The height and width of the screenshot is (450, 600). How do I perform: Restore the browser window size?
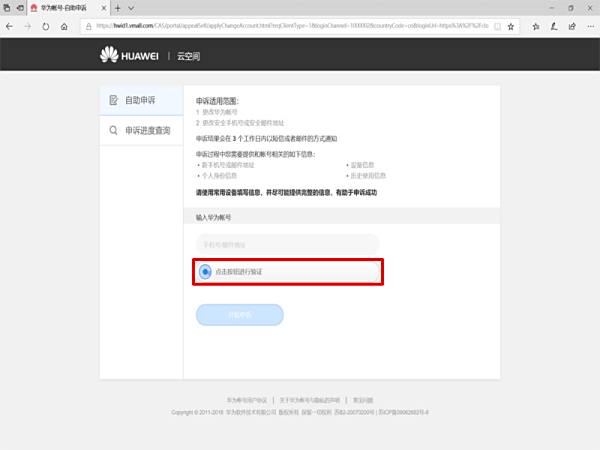click(571, 8)
